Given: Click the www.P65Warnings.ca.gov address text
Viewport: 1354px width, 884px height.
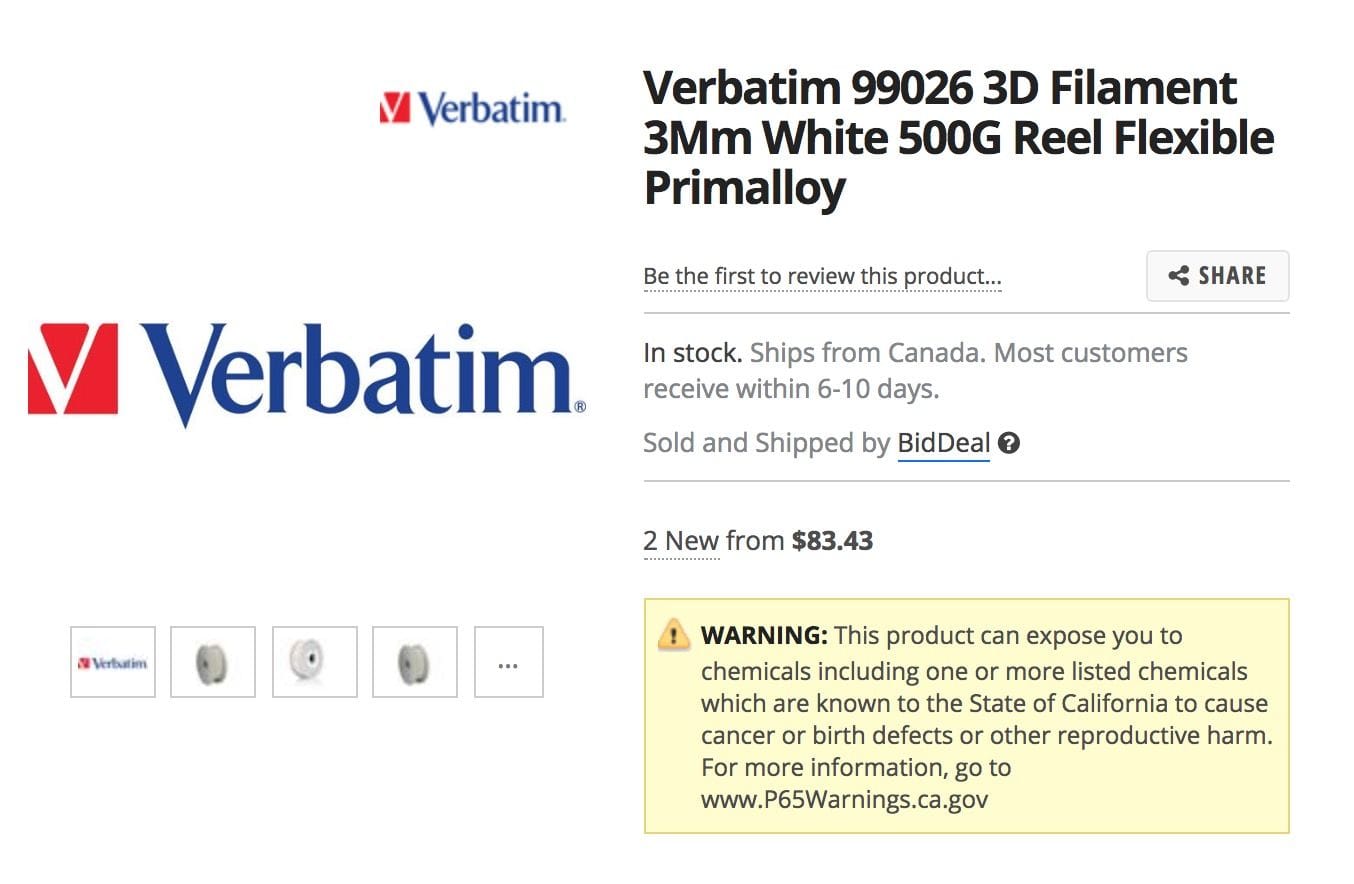Looking at the screenshot, I should [x=845, y=800].
